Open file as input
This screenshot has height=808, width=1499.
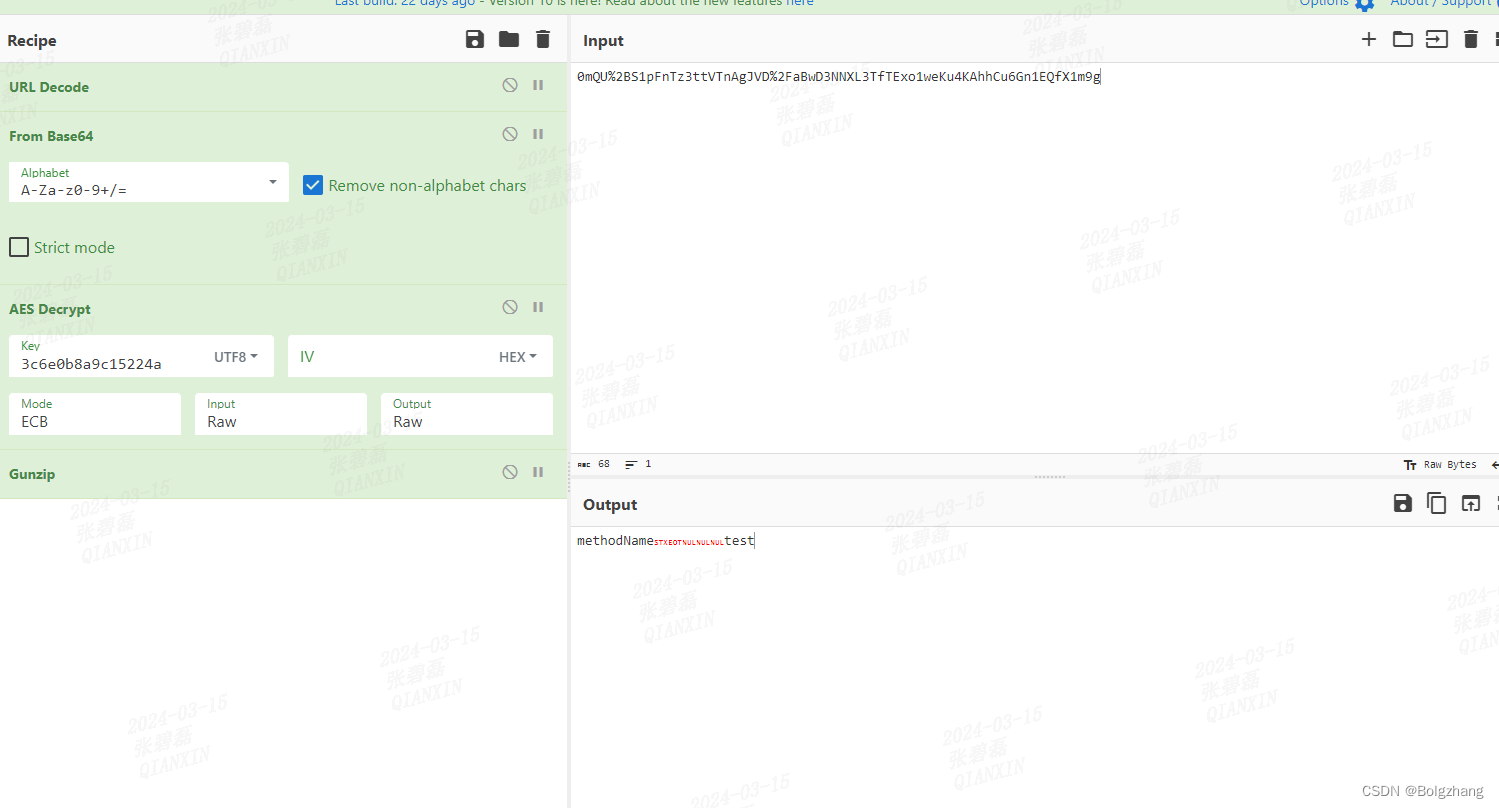tap(1437, 40)
